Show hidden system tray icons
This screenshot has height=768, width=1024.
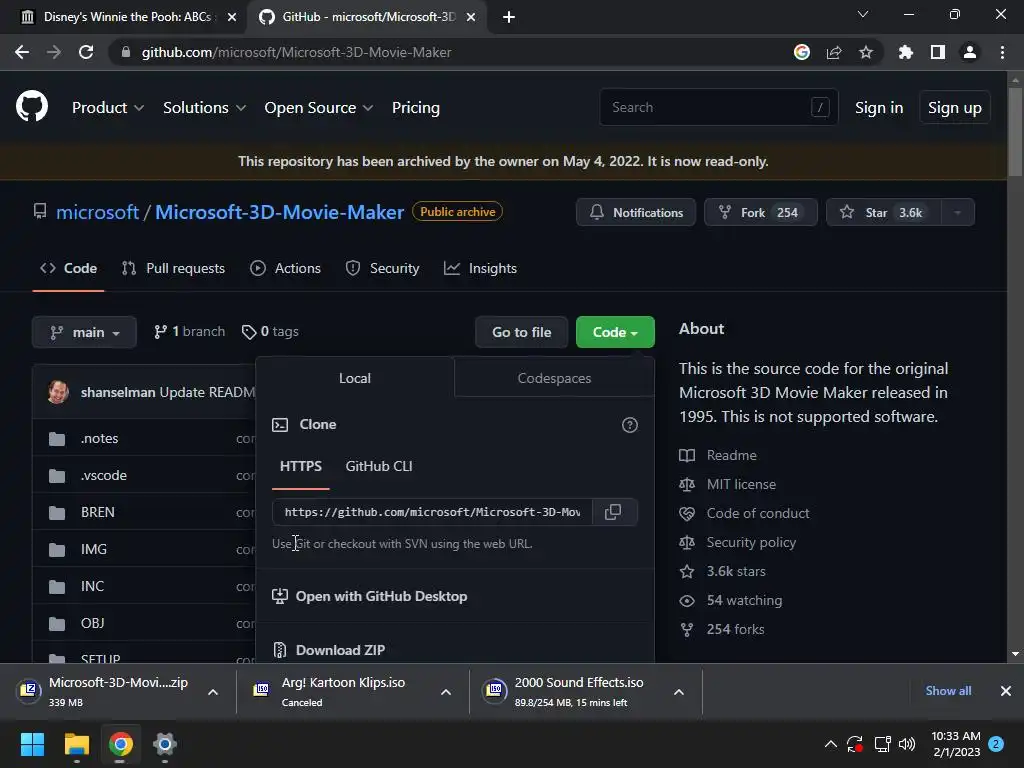831,744
